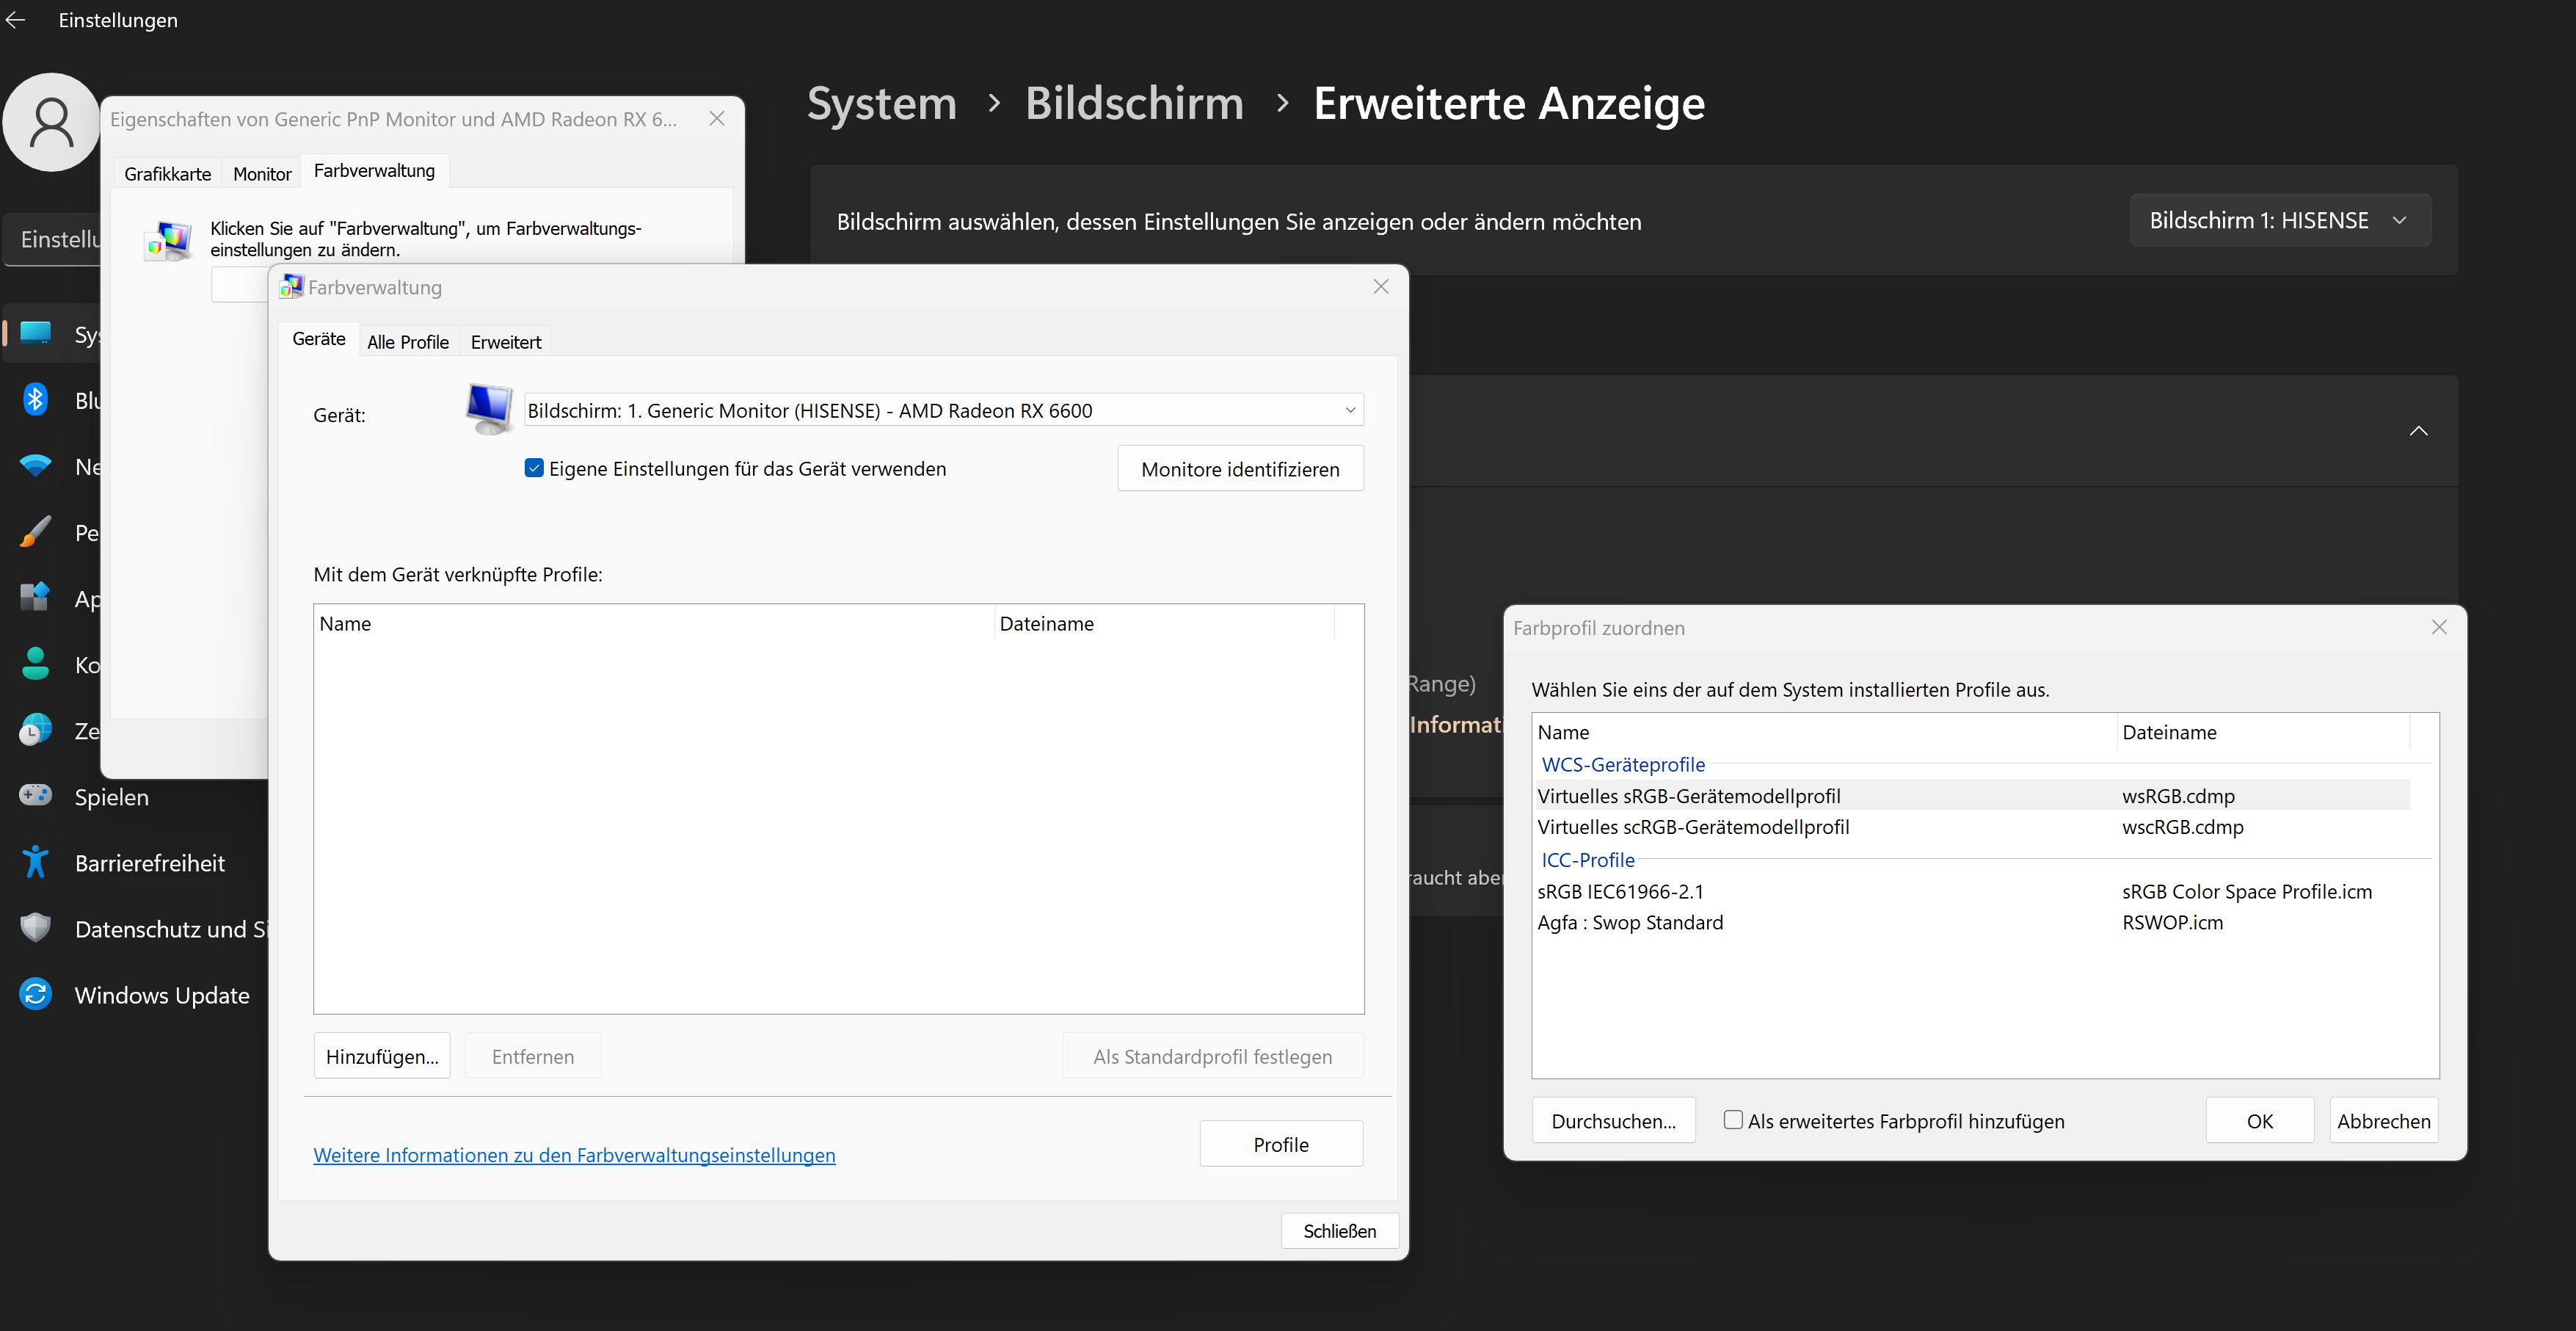Confirm with OK in Farbprofil zuordnen

click(x=2260, y=1121)
